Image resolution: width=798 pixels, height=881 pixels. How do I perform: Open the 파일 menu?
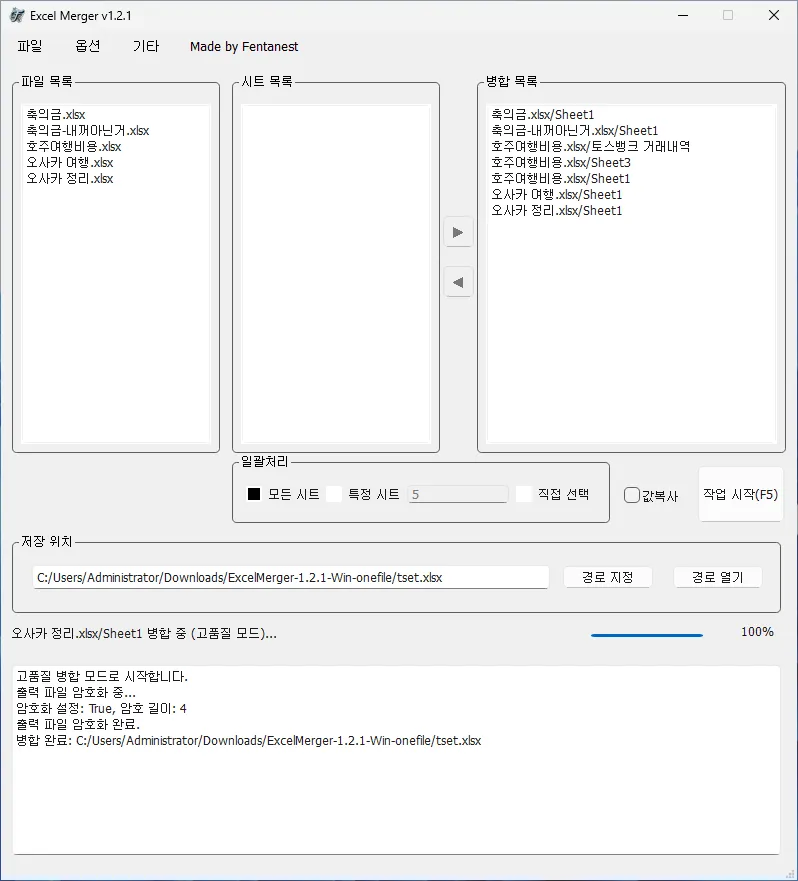pyautogui.click(x=30, y=46)
